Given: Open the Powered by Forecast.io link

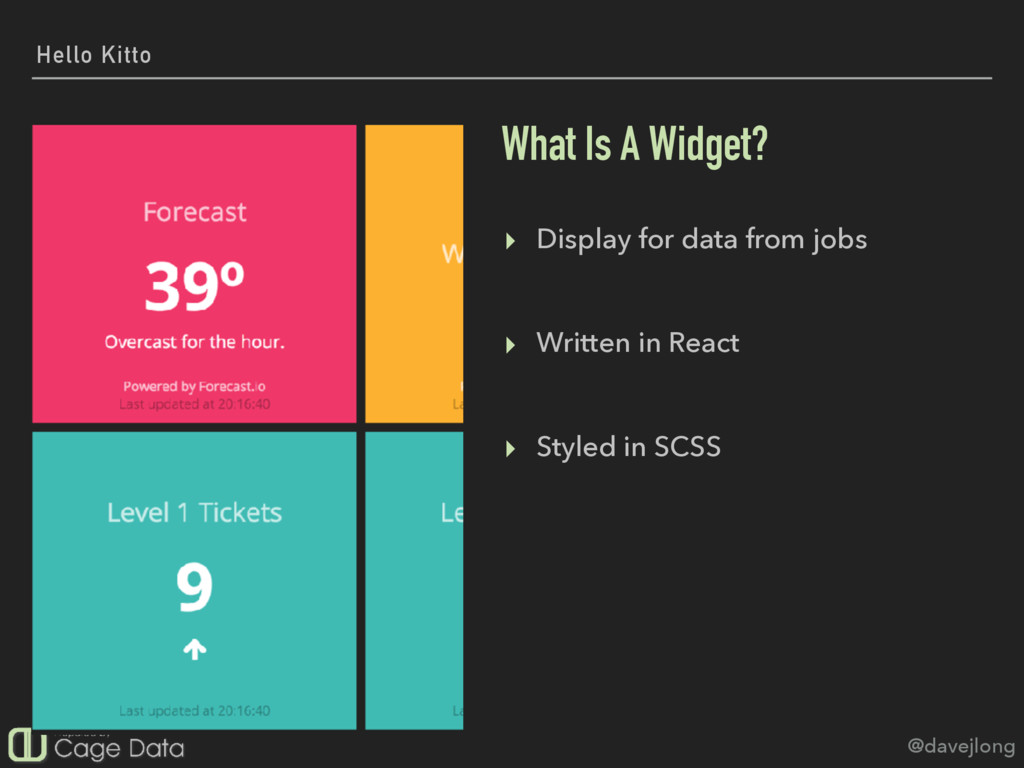Looking at the screenshot, I should coord(194,387).
